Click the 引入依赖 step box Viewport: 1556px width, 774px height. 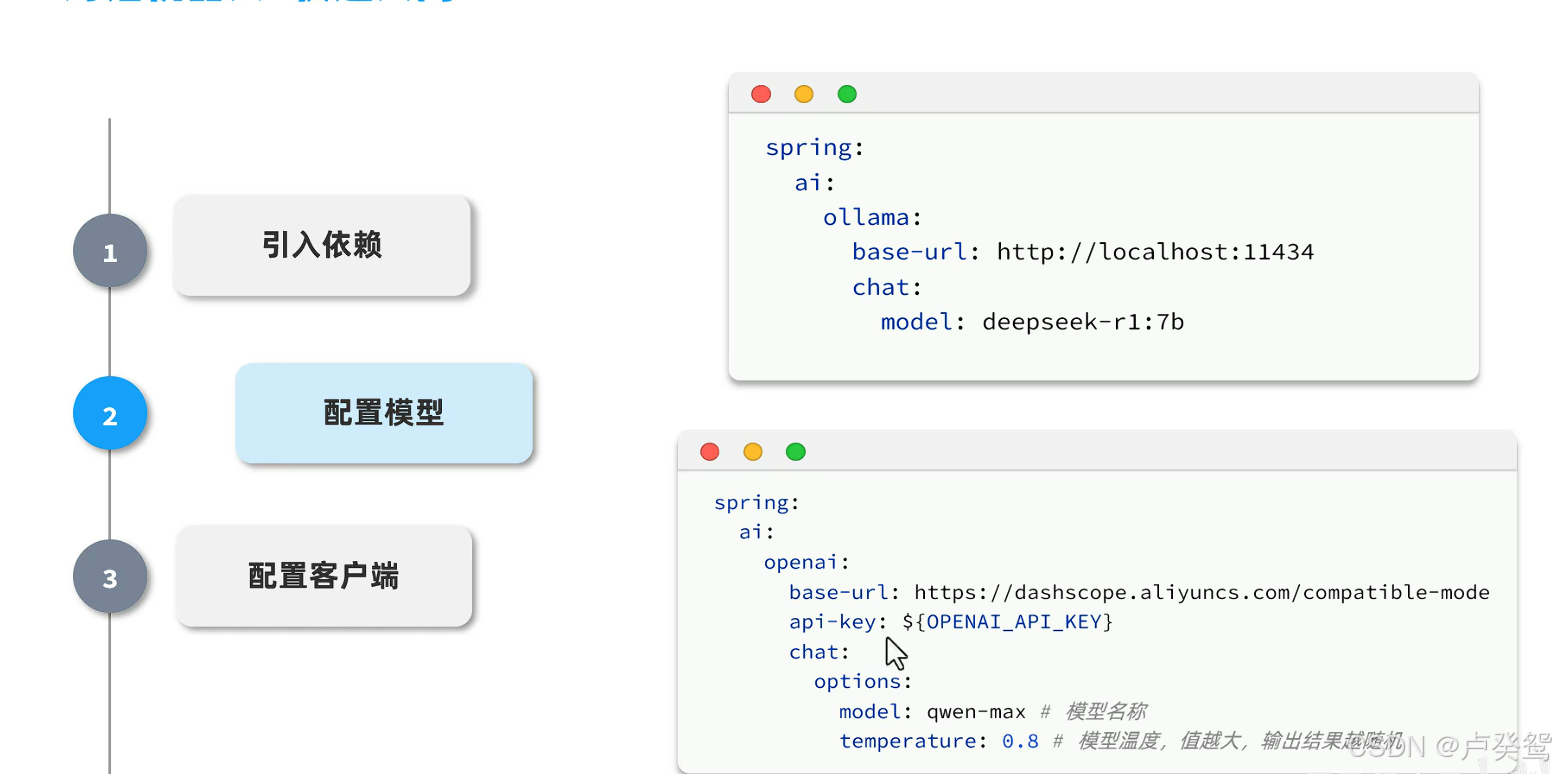tap(322, 245)
